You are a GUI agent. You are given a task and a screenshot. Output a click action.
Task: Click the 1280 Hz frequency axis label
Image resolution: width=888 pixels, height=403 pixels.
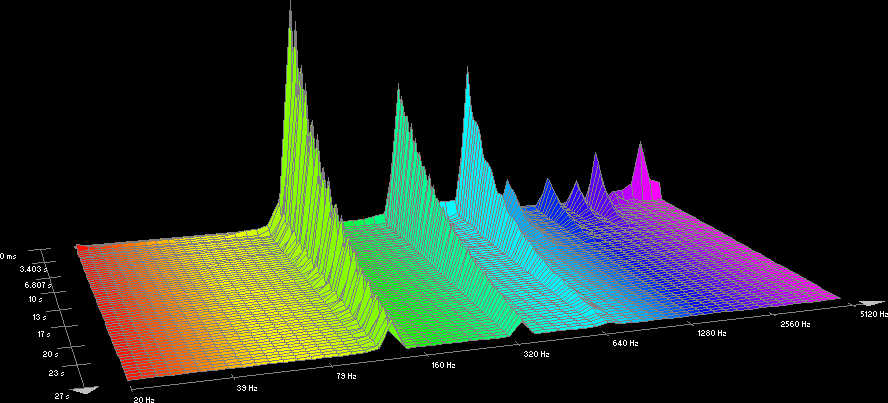[x=712, y=333]
